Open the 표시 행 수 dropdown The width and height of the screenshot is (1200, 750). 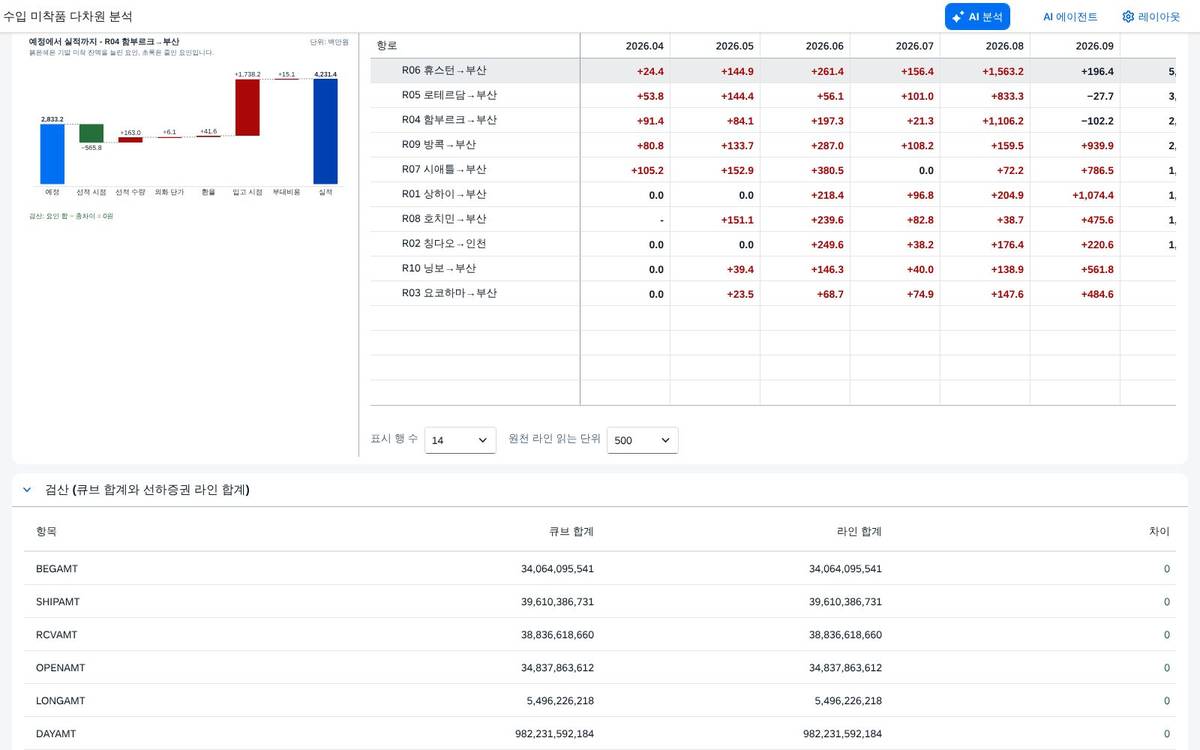[x=460, y=440]
